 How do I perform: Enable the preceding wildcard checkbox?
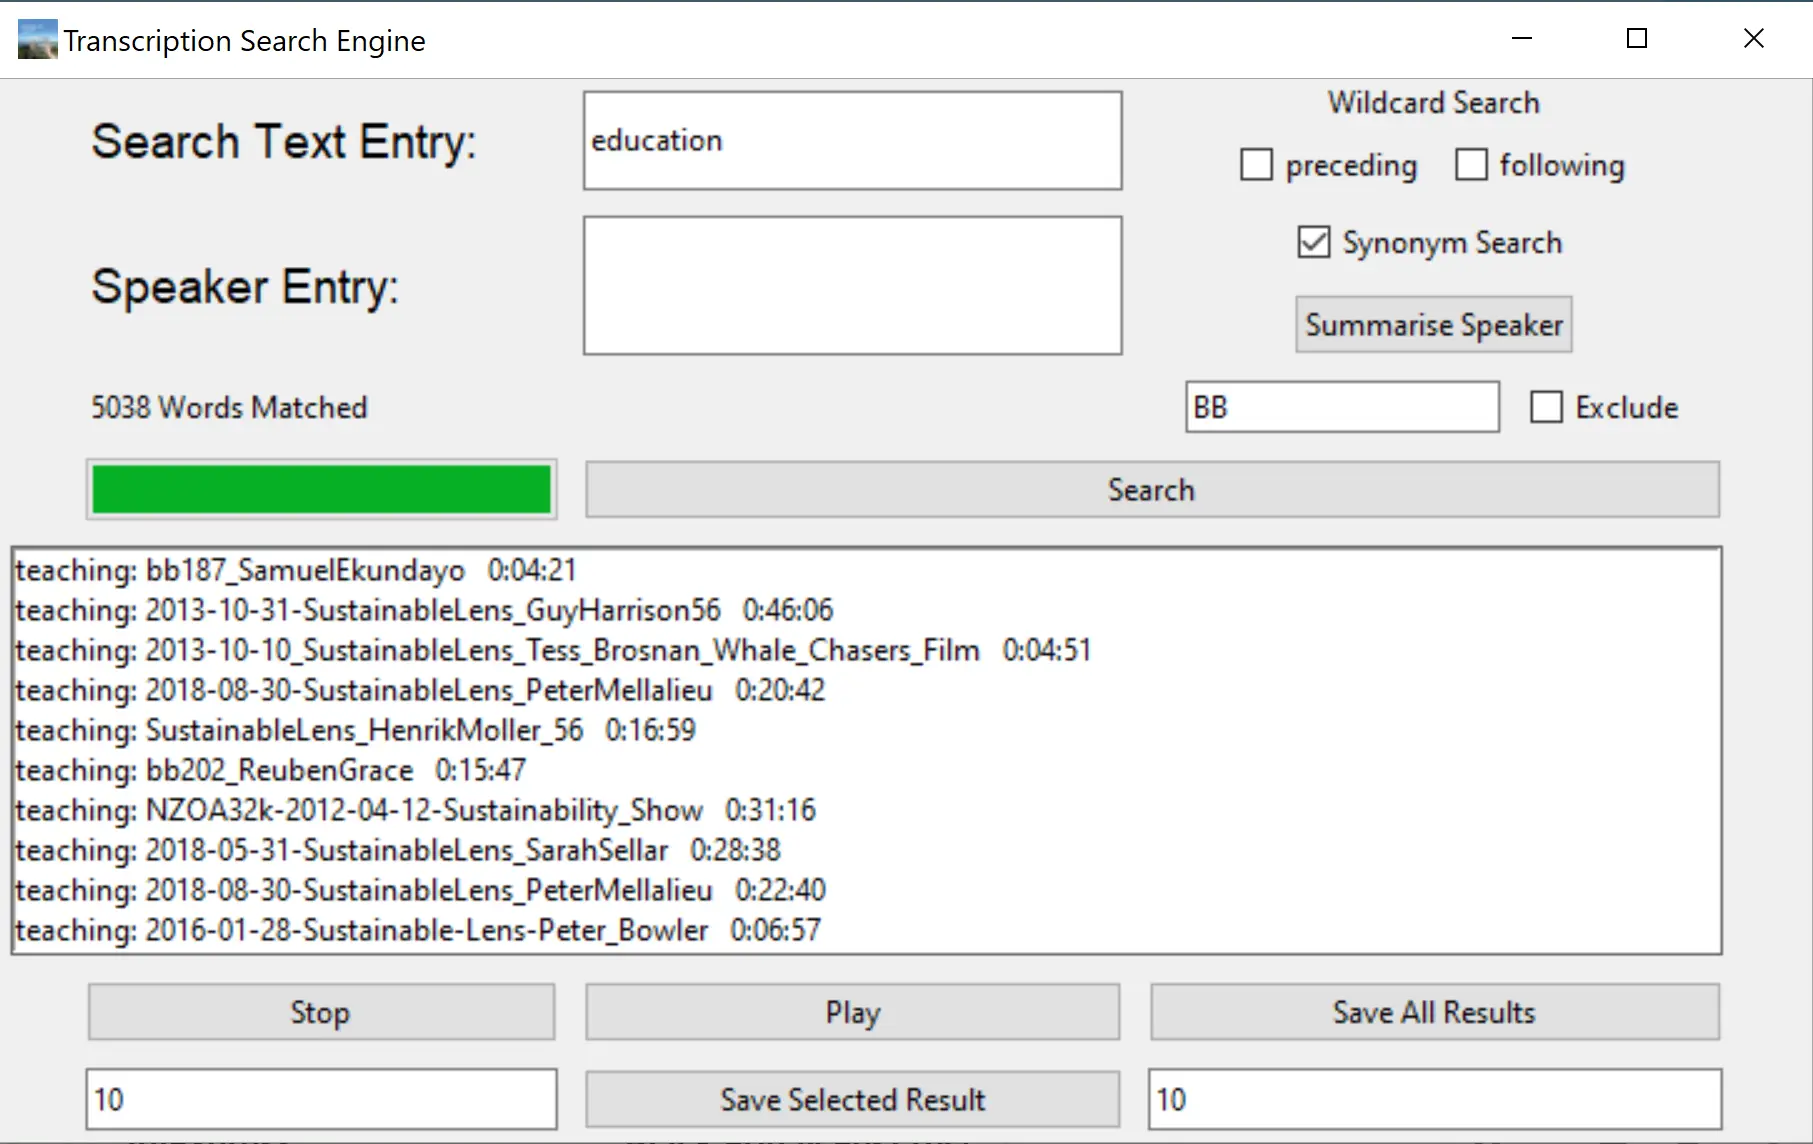(x=1256, y=165)
